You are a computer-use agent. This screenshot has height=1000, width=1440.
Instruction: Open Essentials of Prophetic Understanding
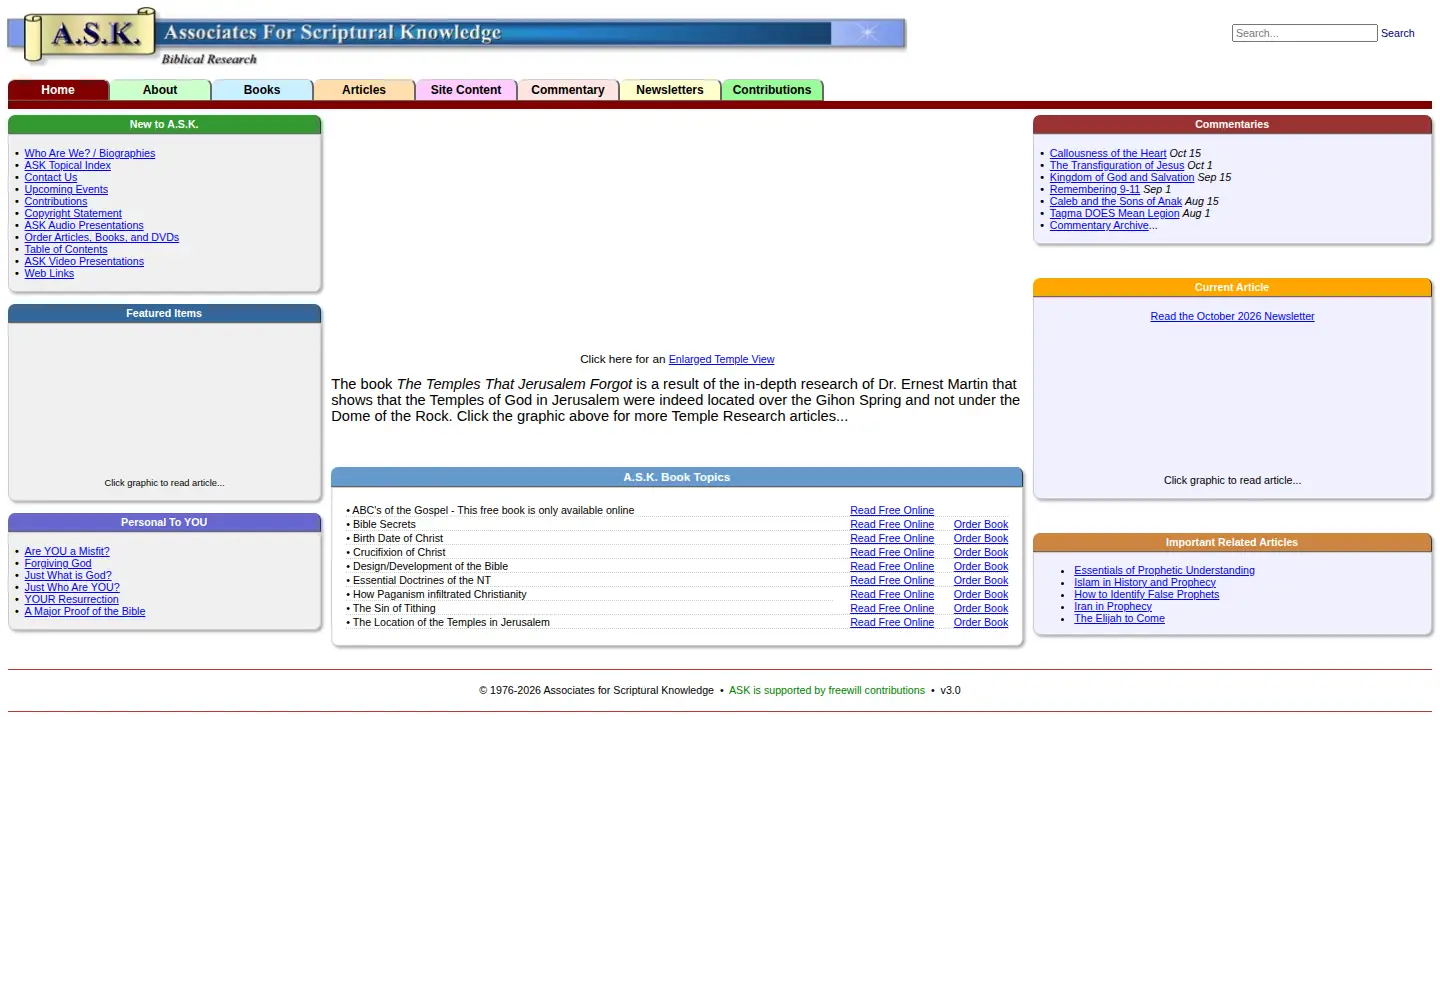(x=1164, y=571)
